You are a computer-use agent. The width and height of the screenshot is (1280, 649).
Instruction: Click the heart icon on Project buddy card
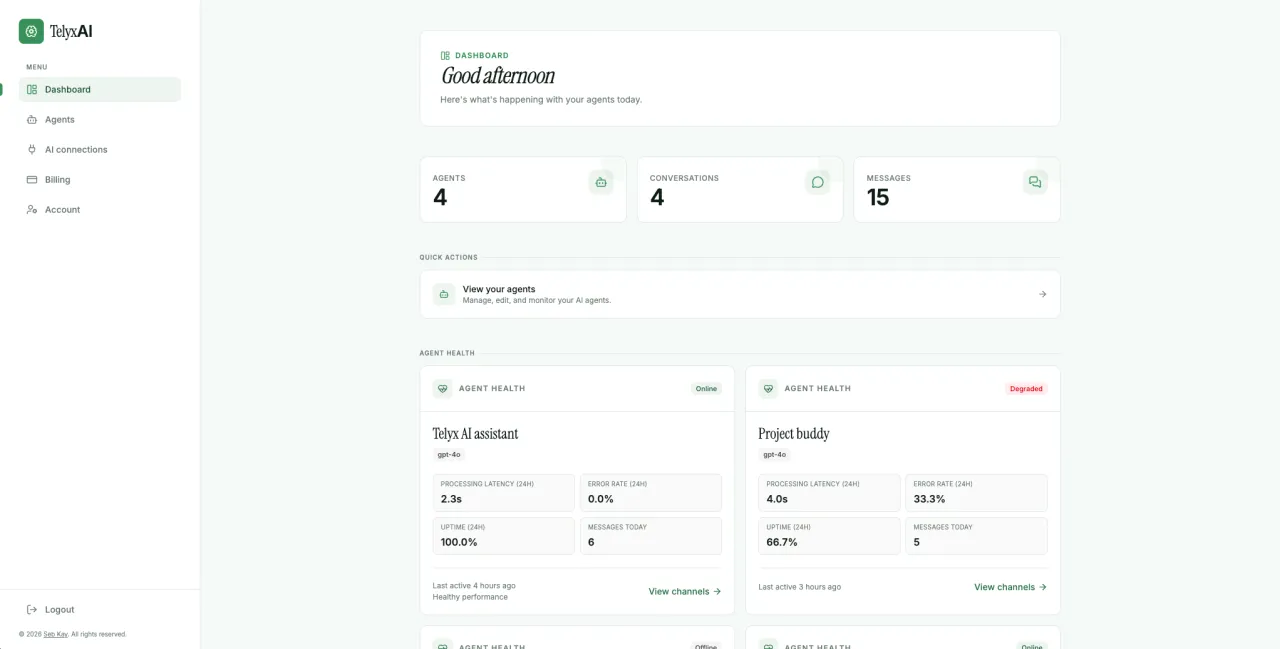[768, 388]
